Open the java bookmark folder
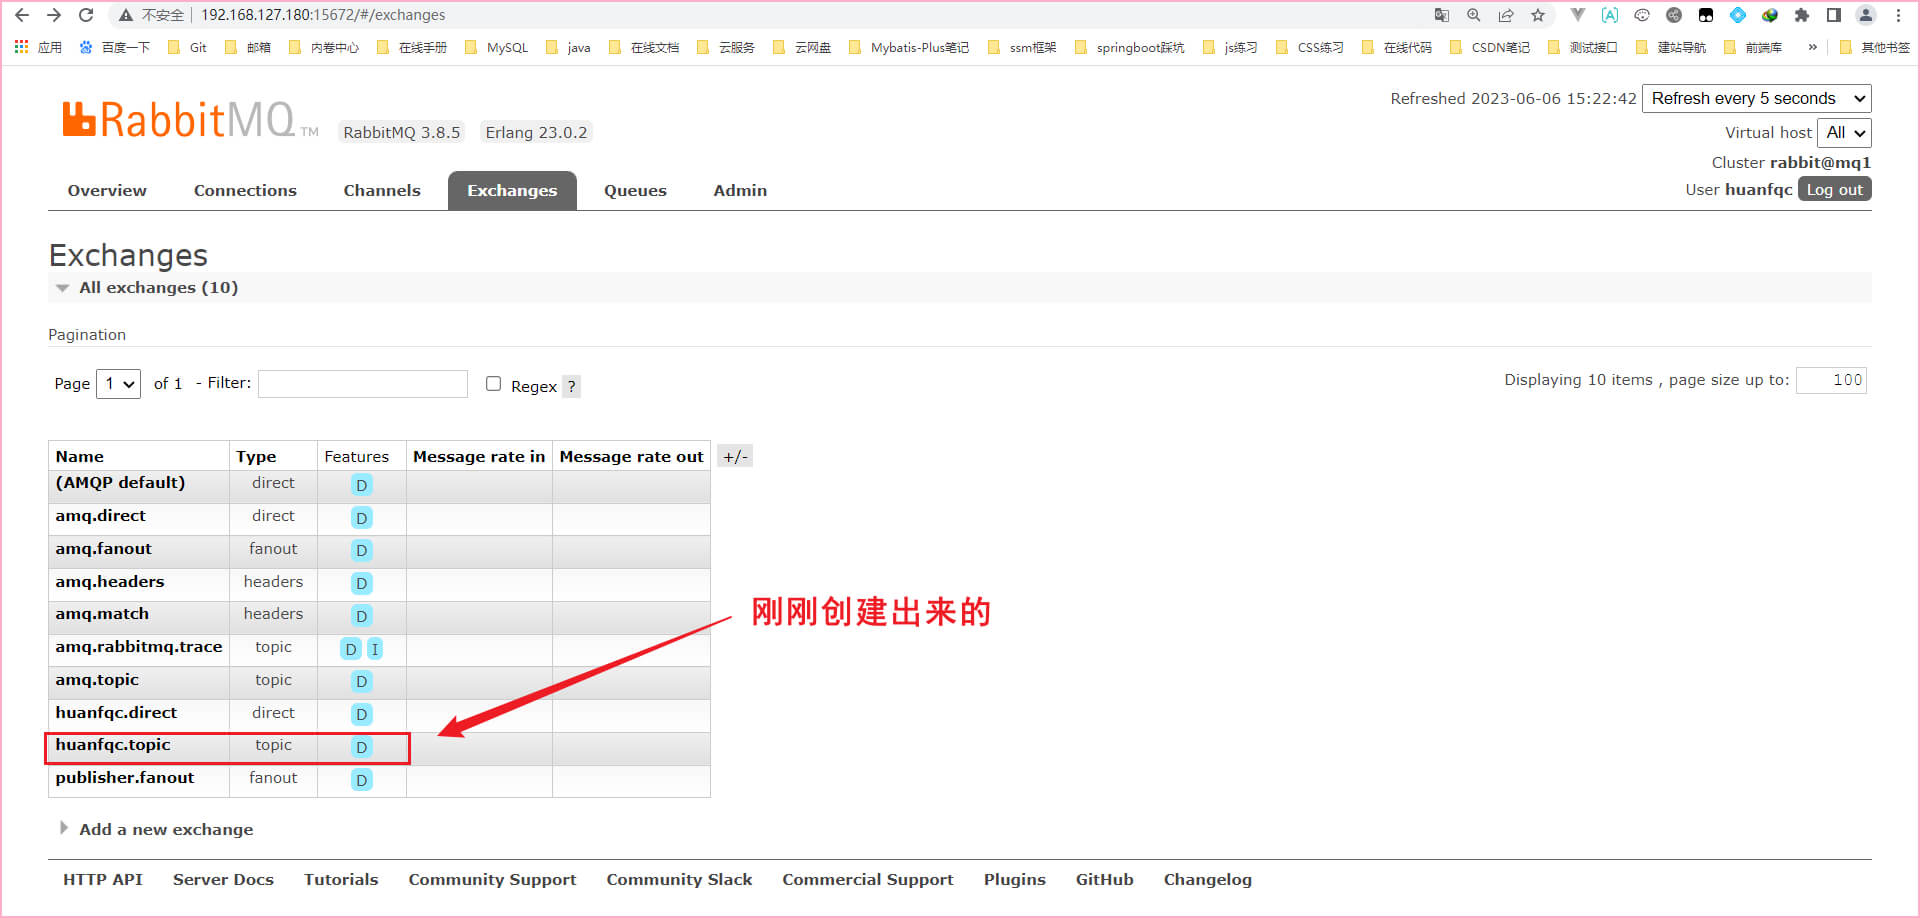Viewport: 1920px width, 918px height. click(x=568, y=47)
